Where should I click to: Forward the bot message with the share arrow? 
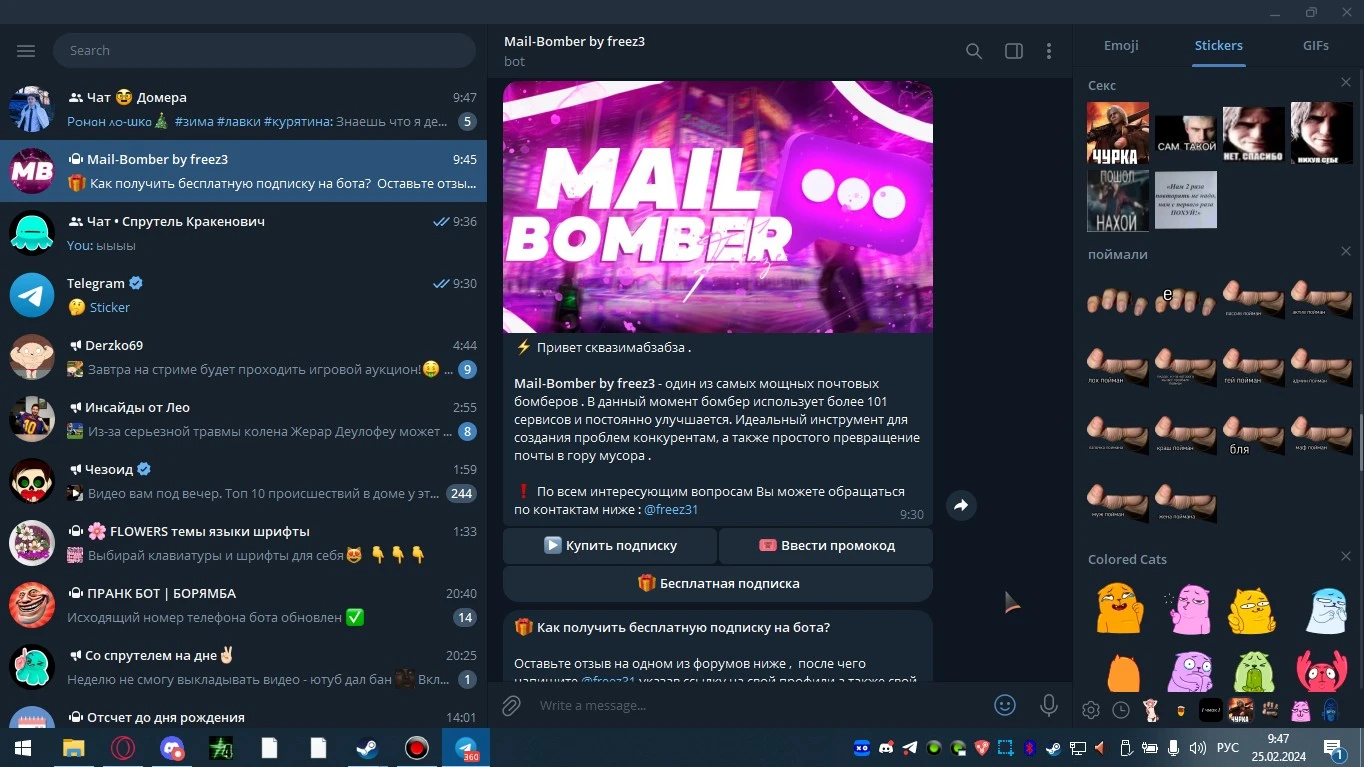point(961,506)
